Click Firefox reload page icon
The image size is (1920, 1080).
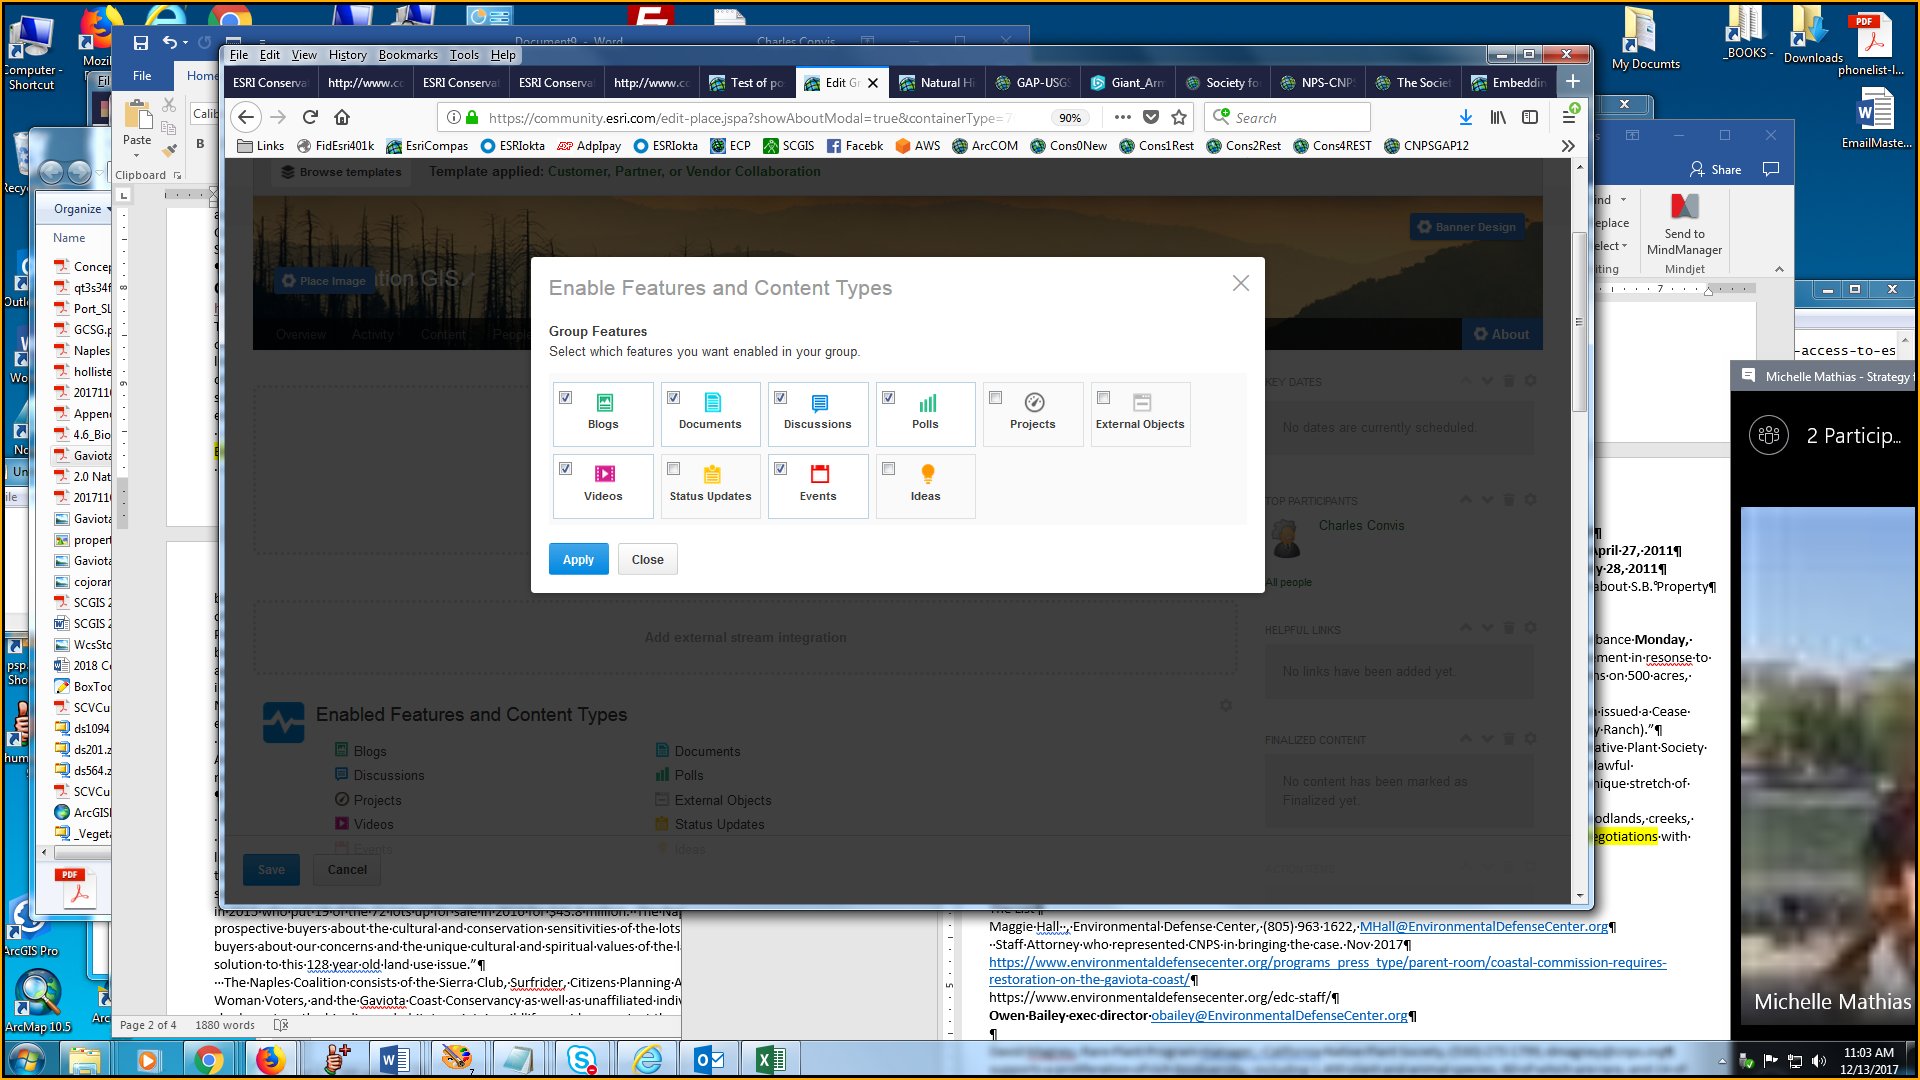click(310, 117)
